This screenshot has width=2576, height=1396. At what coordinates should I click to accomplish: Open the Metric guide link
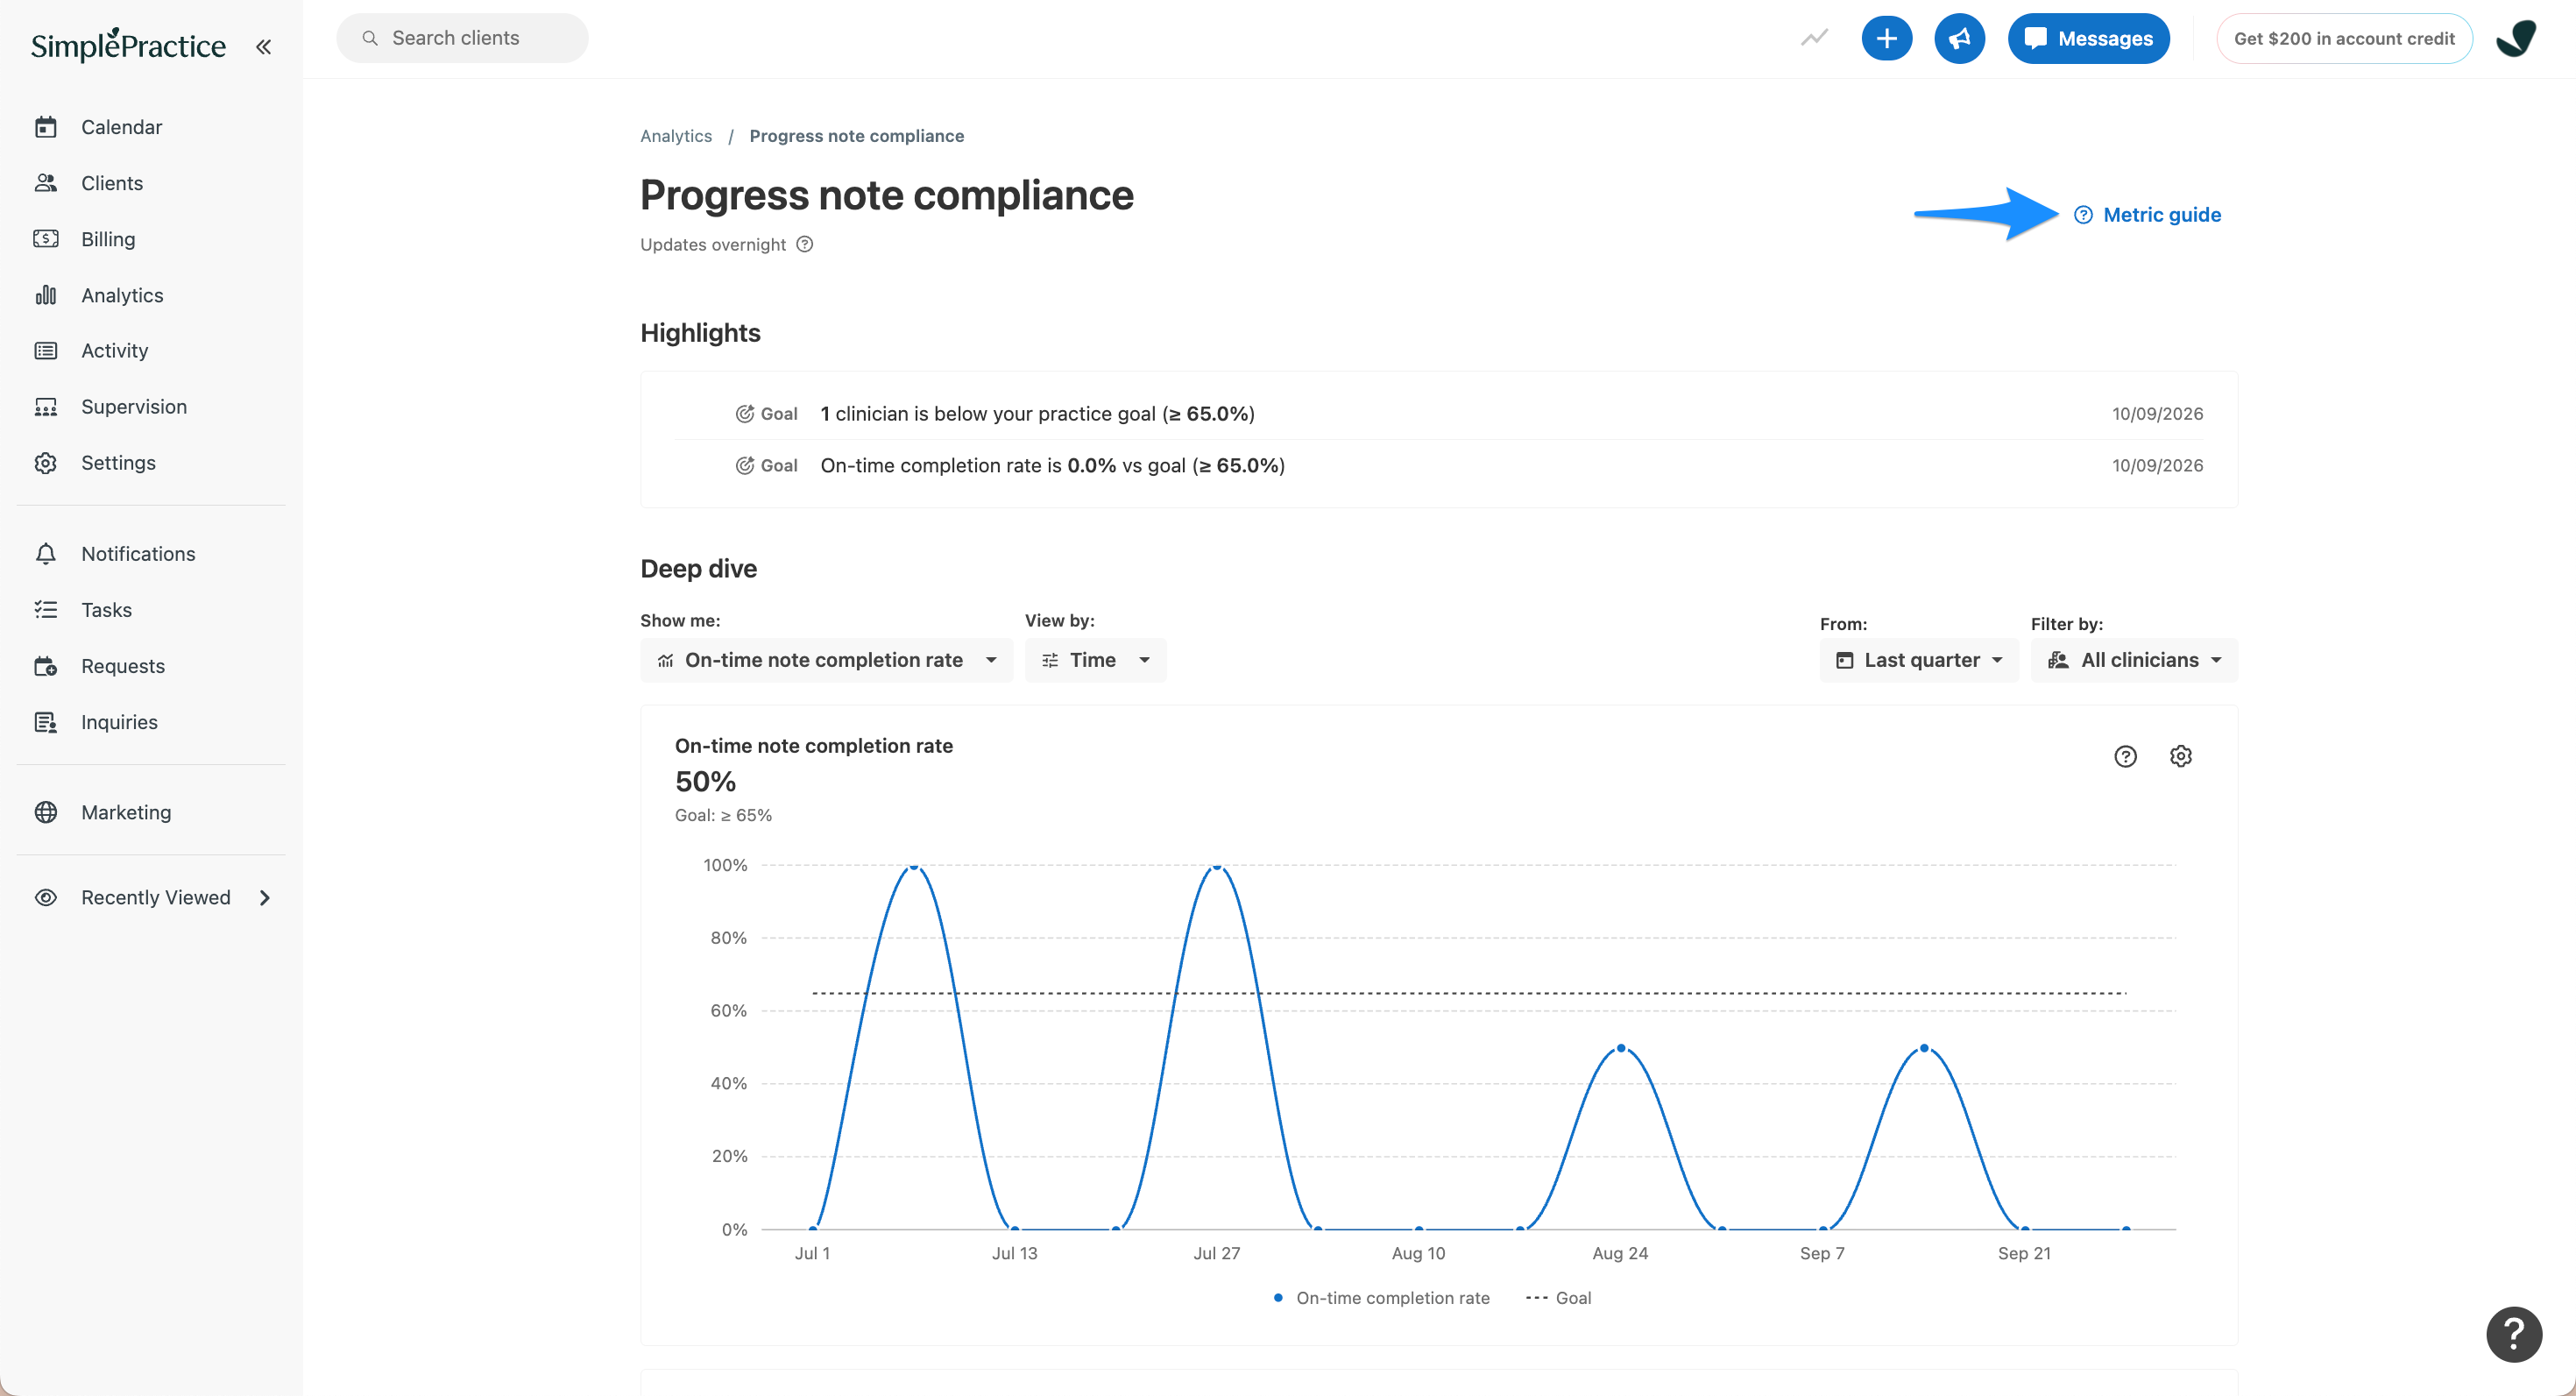point(2147,214)
